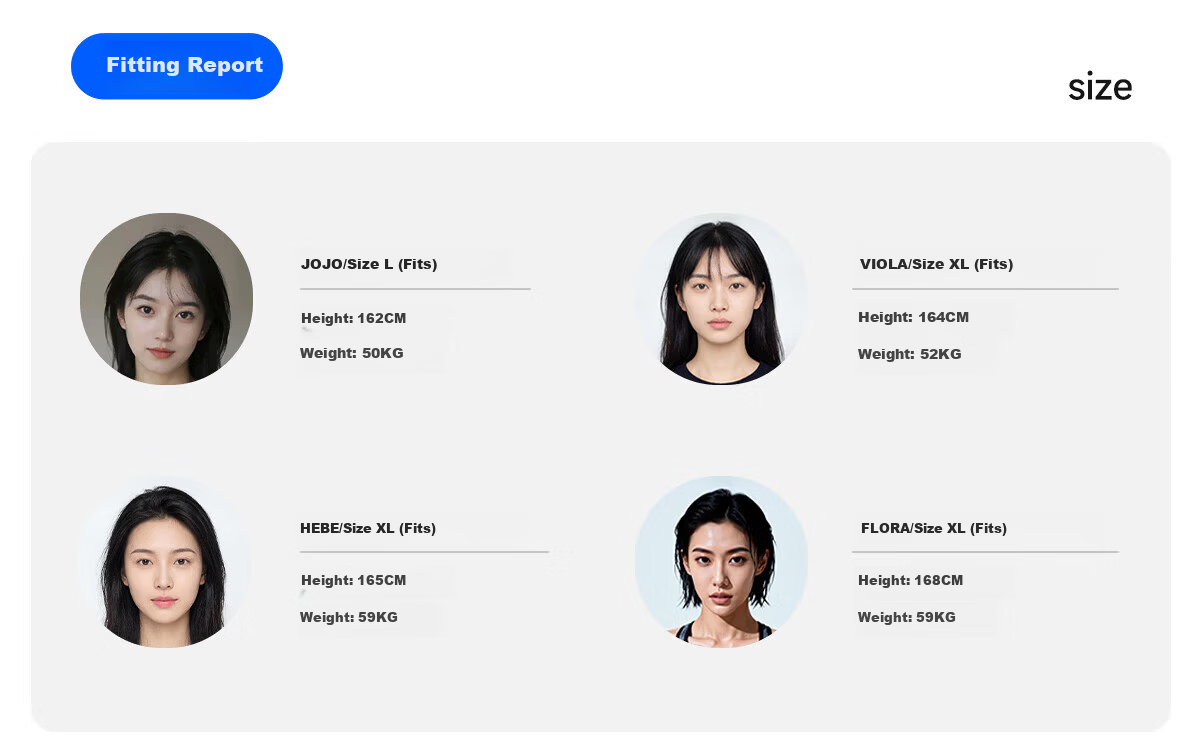Click the "Height: 164CM" text
Image resolution: width=1200 pixels, height=748 pixels.
coord(914,317)
